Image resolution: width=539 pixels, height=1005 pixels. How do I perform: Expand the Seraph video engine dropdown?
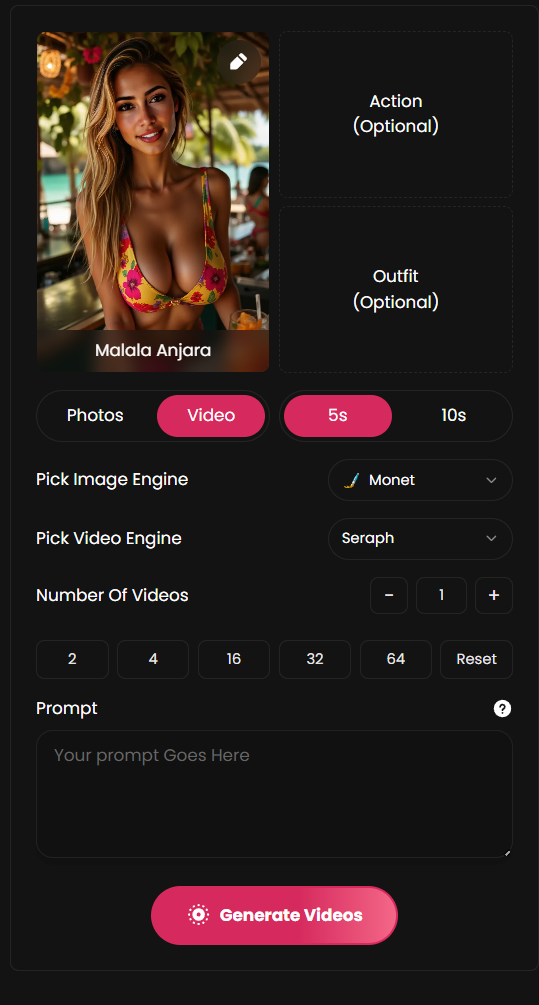[420, 538]
